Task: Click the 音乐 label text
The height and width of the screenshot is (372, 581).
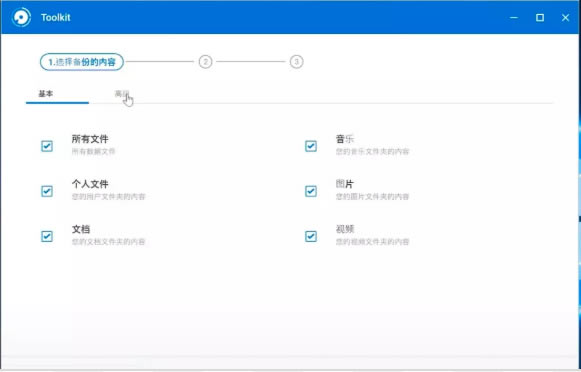Action: [x=345, y=139]
